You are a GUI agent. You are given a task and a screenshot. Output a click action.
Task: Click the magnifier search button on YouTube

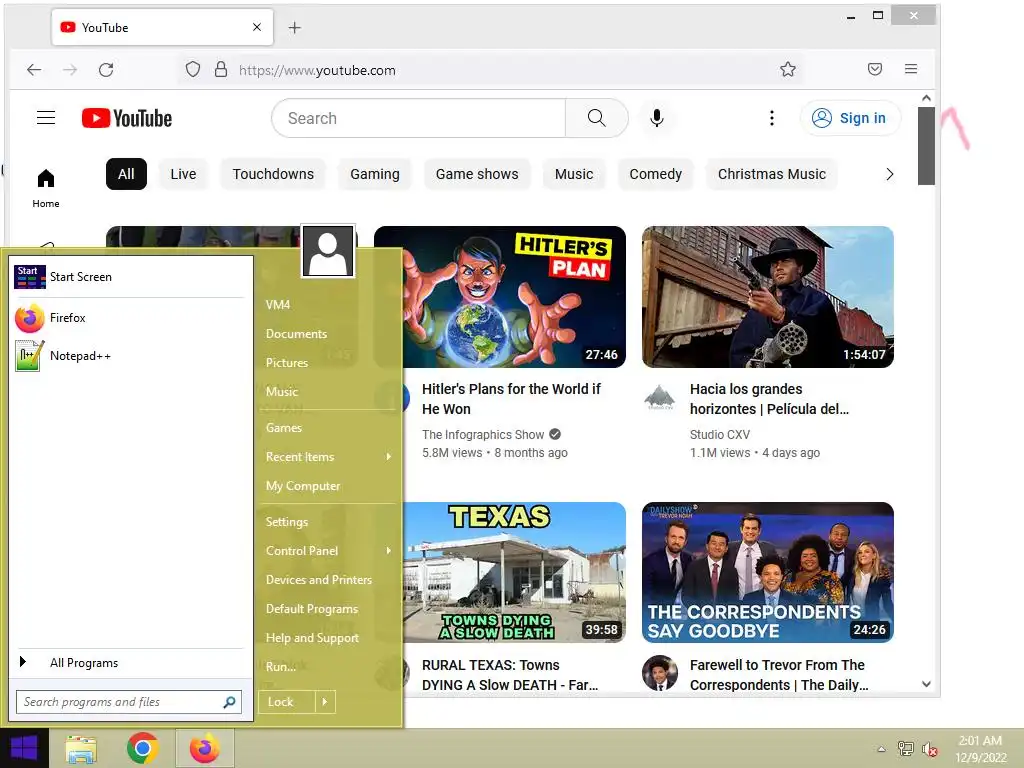pos(596,118)
